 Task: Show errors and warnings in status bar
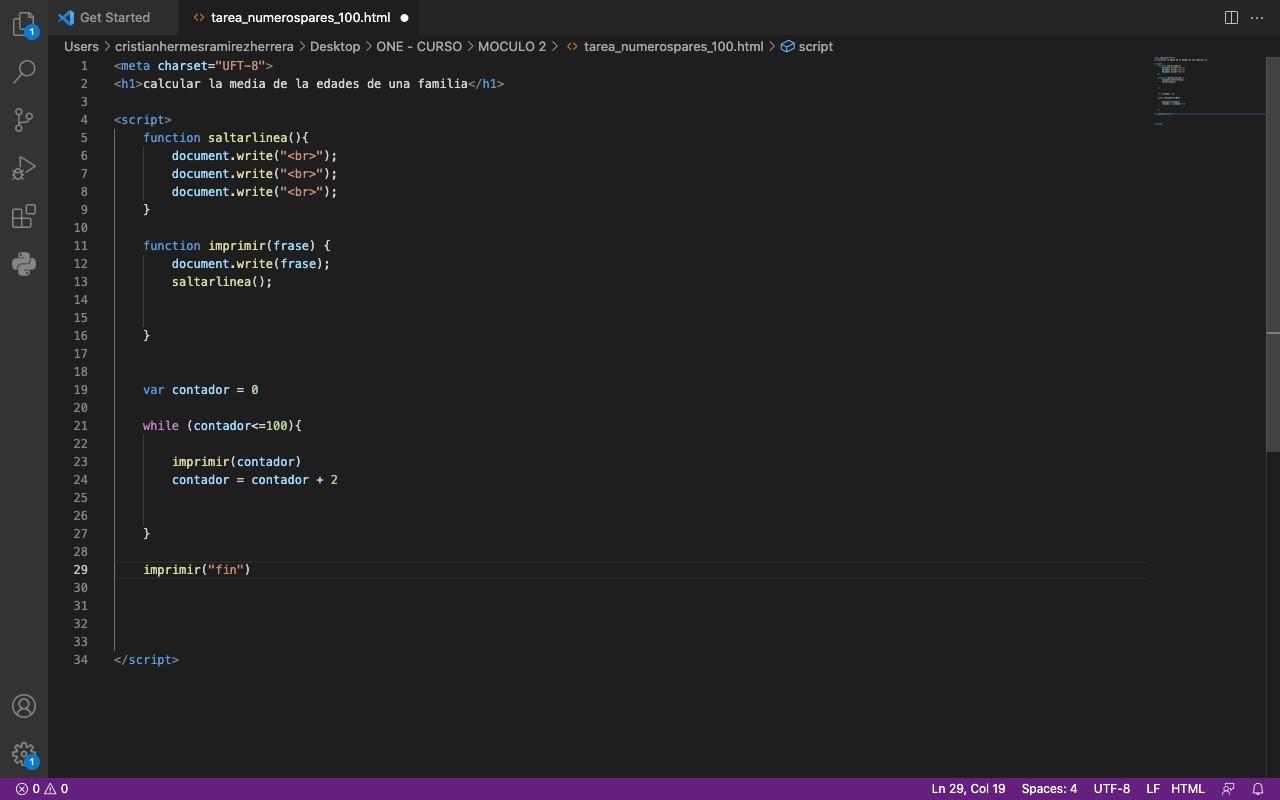point(42,789)
